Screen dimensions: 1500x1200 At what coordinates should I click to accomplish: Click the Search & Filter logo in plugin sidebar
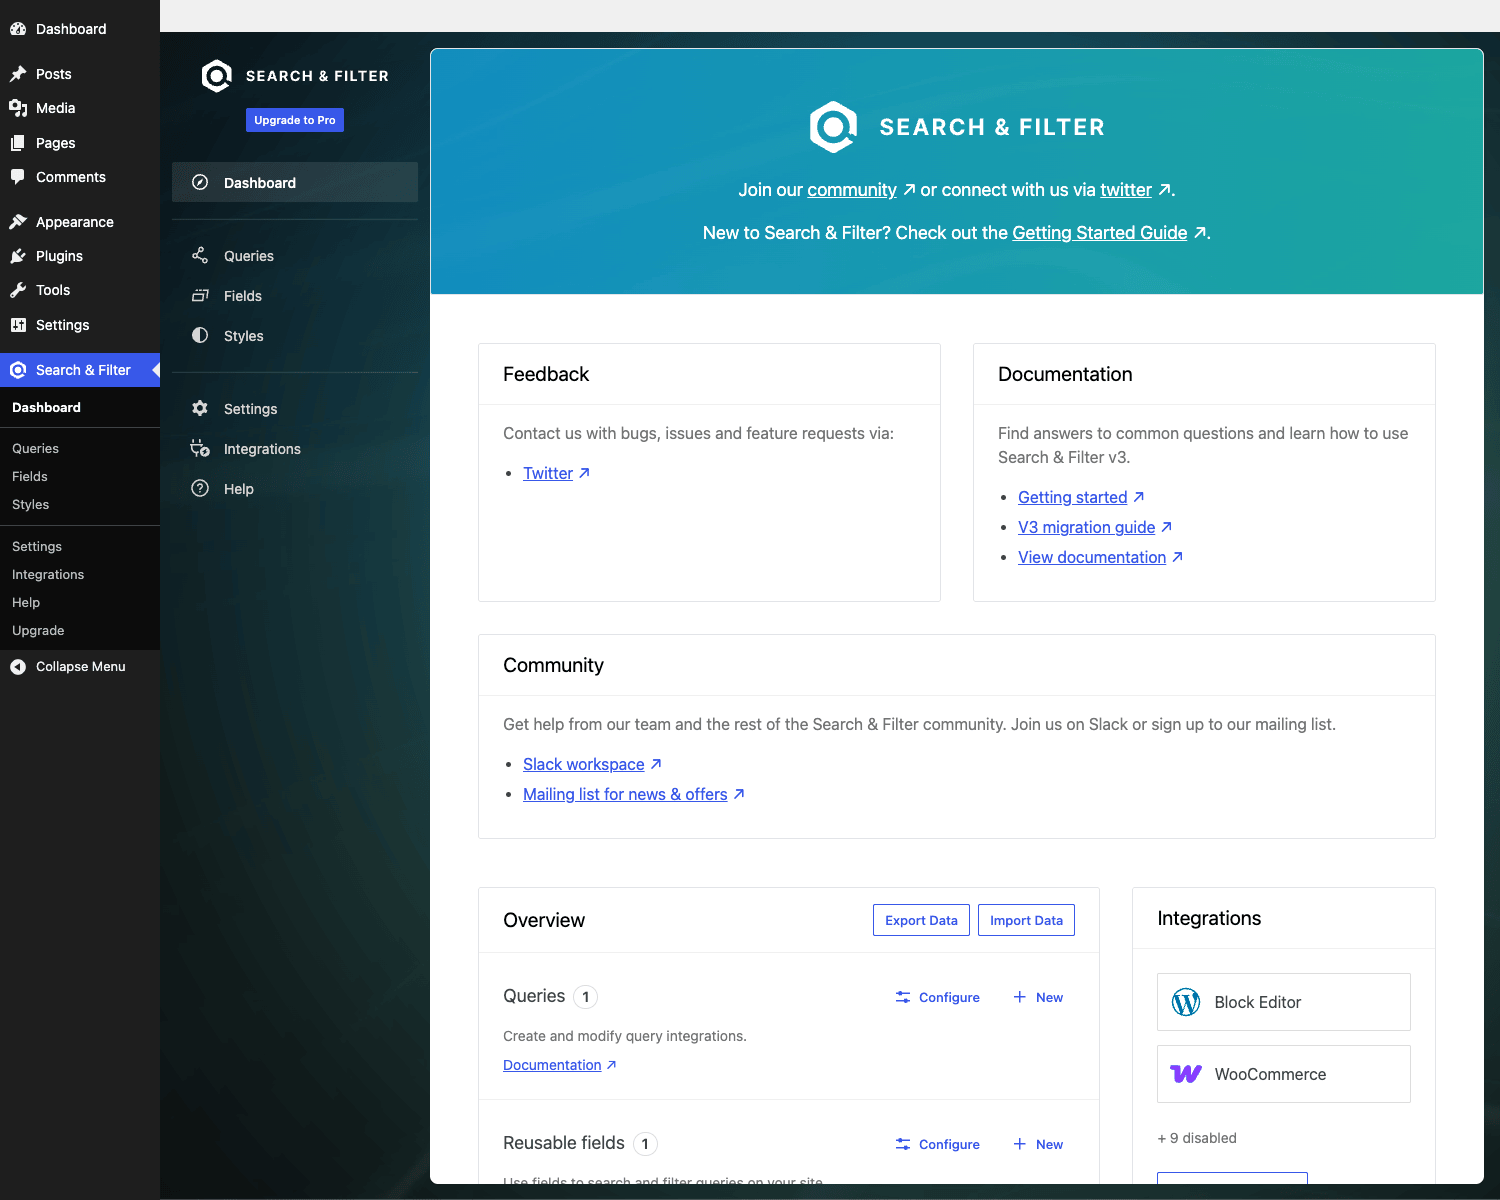216,76
